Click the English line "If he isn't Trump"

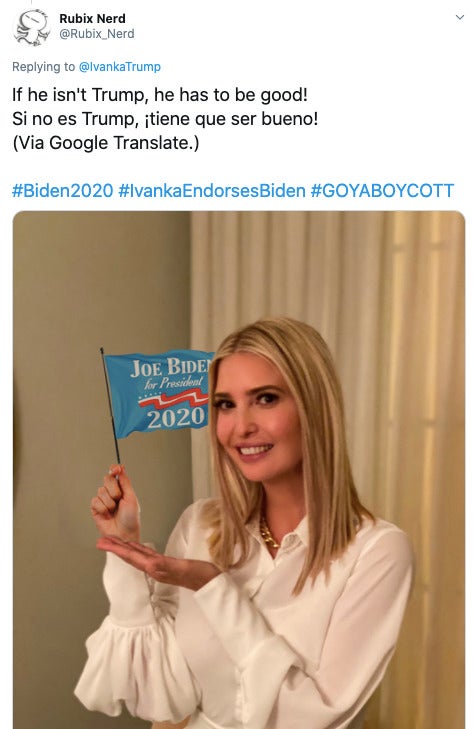pos(159,95)
